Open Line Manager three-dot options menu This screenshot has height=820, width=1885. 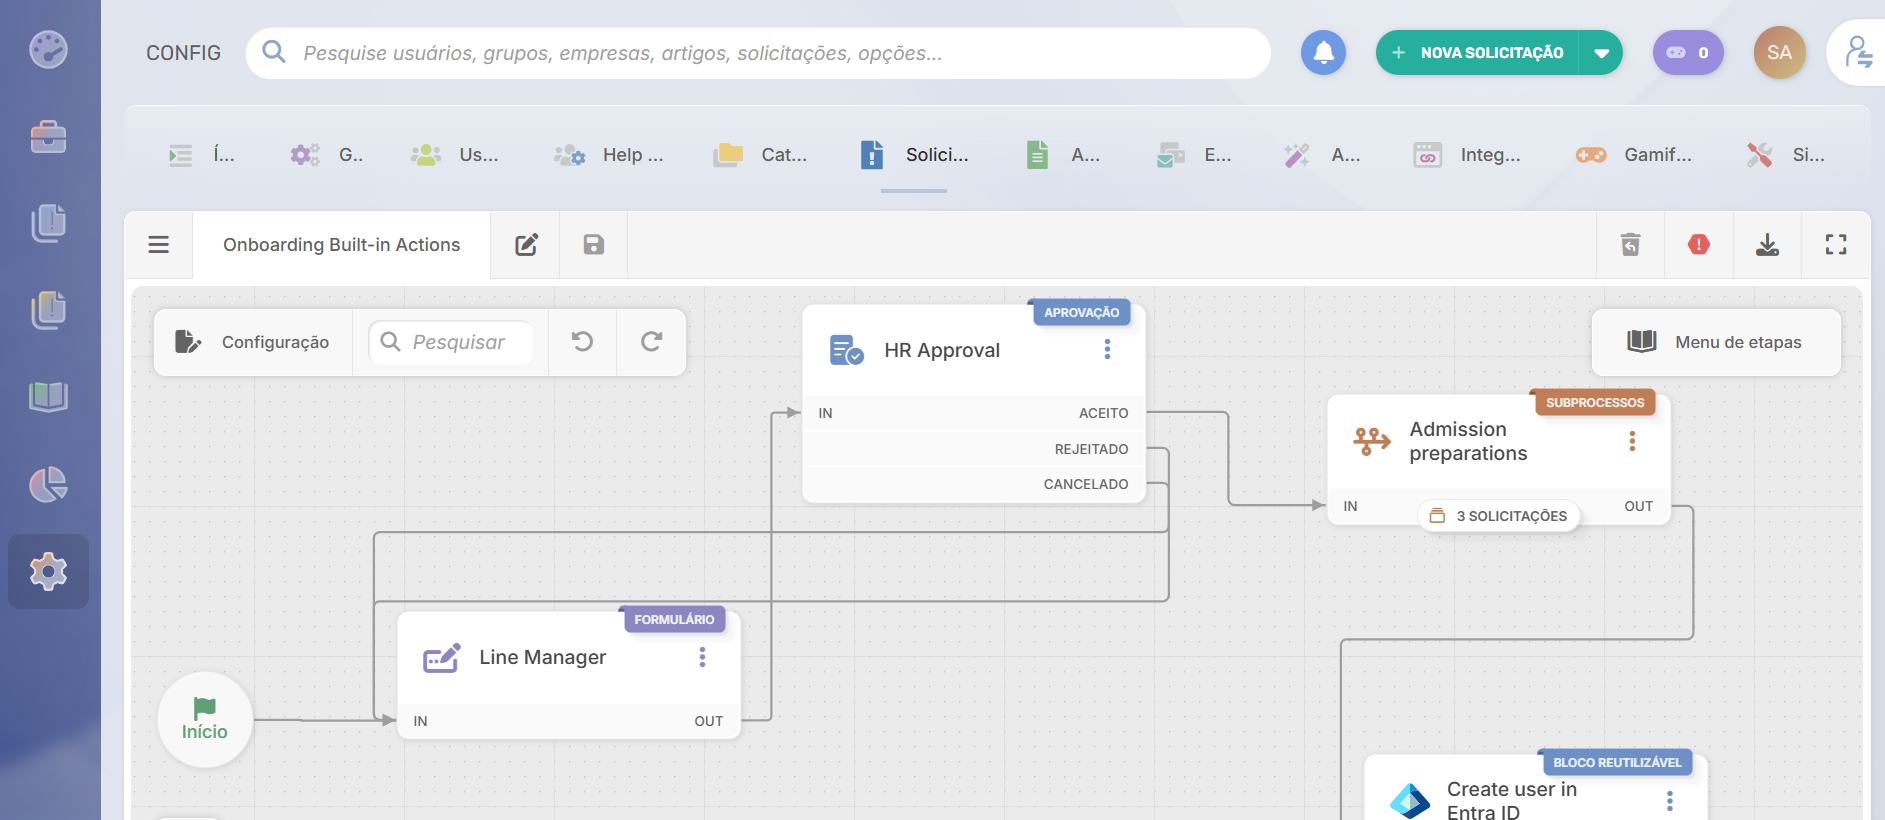pos(702,656)
